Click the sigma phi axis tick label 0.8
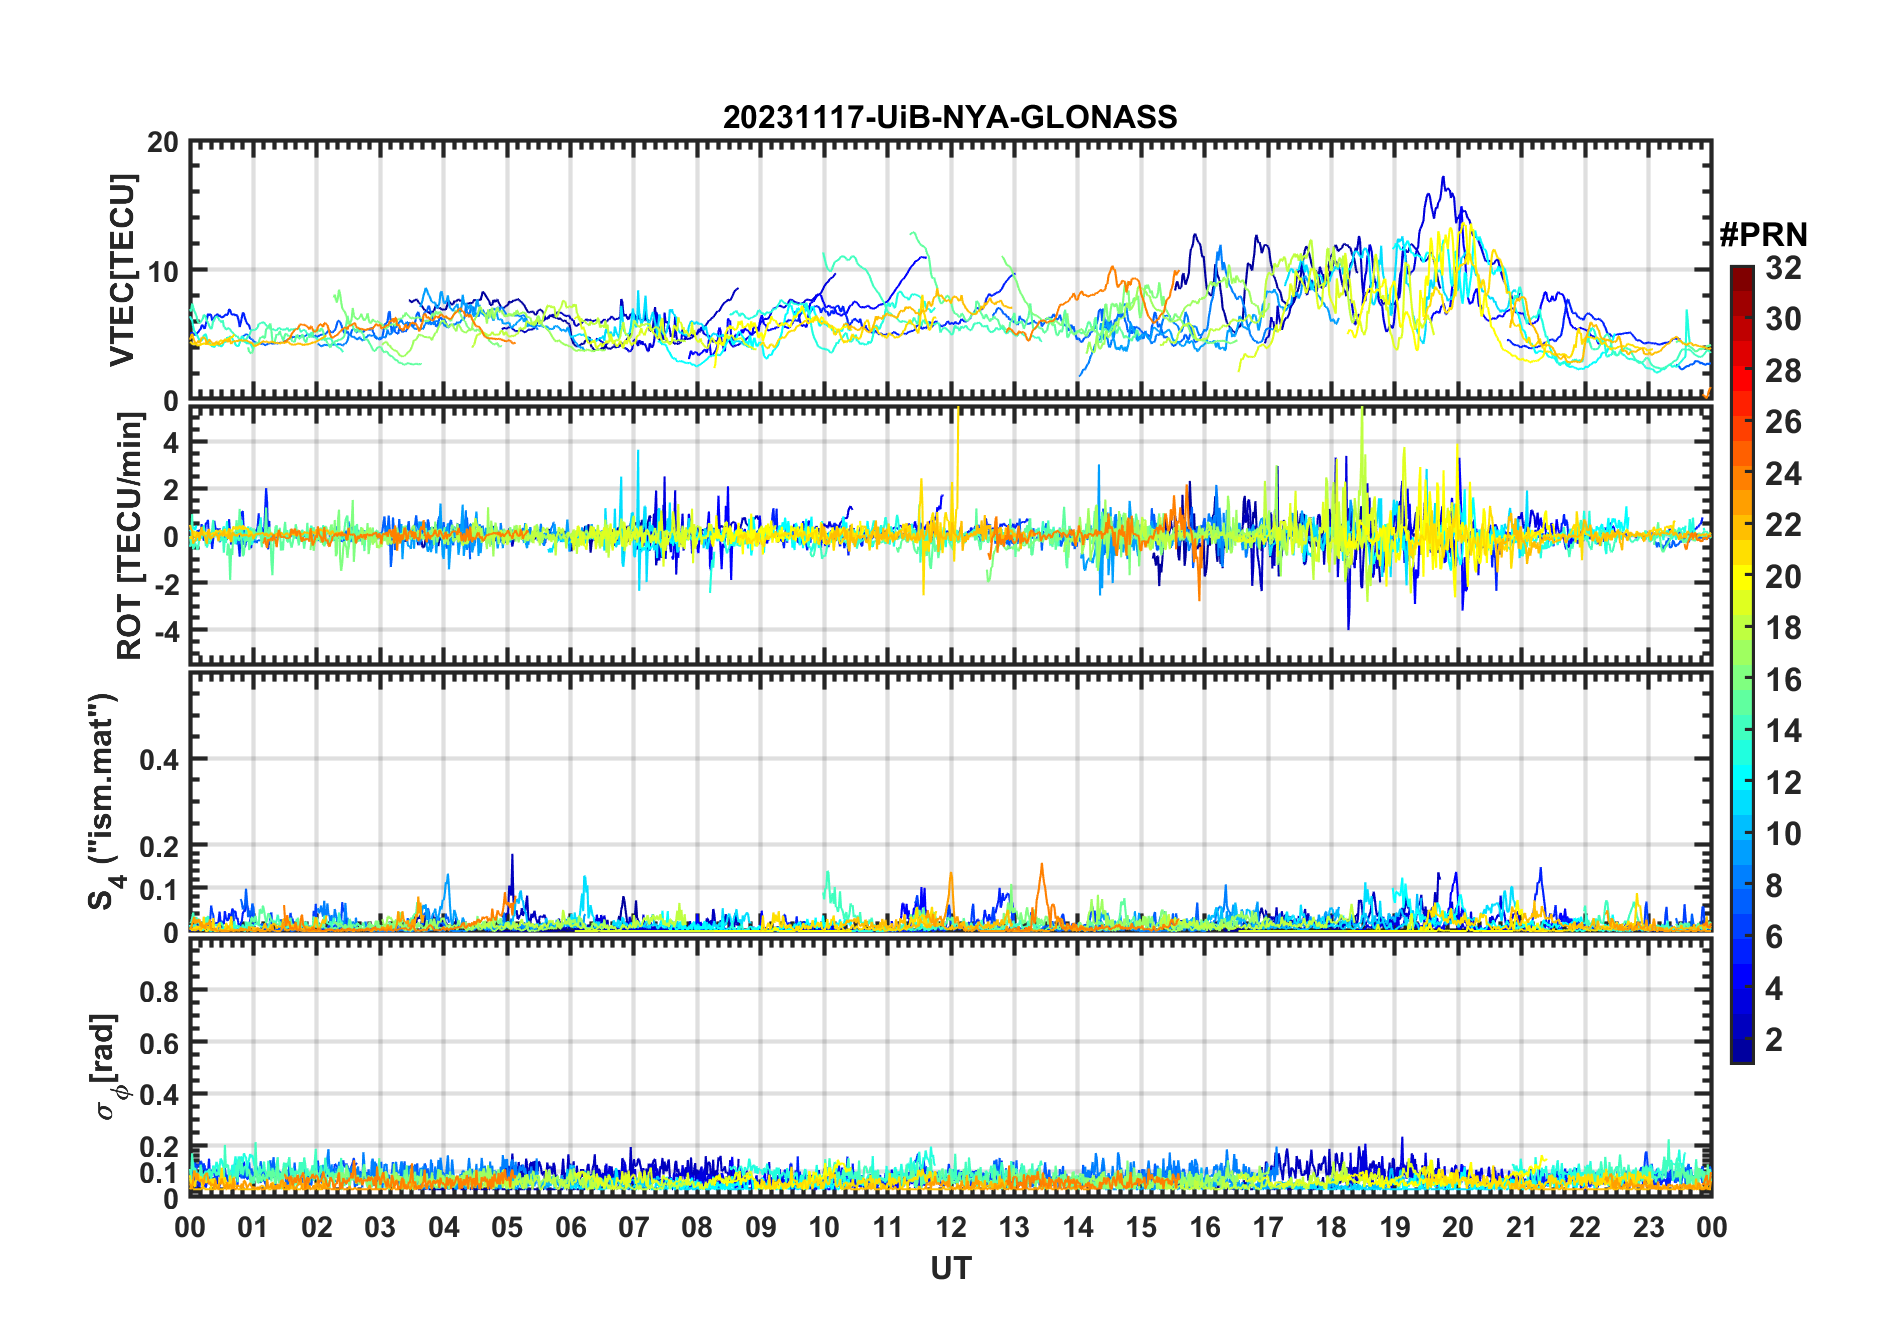The width and height of the screenshot is (1902, 1330). click(x=159, y=991)
